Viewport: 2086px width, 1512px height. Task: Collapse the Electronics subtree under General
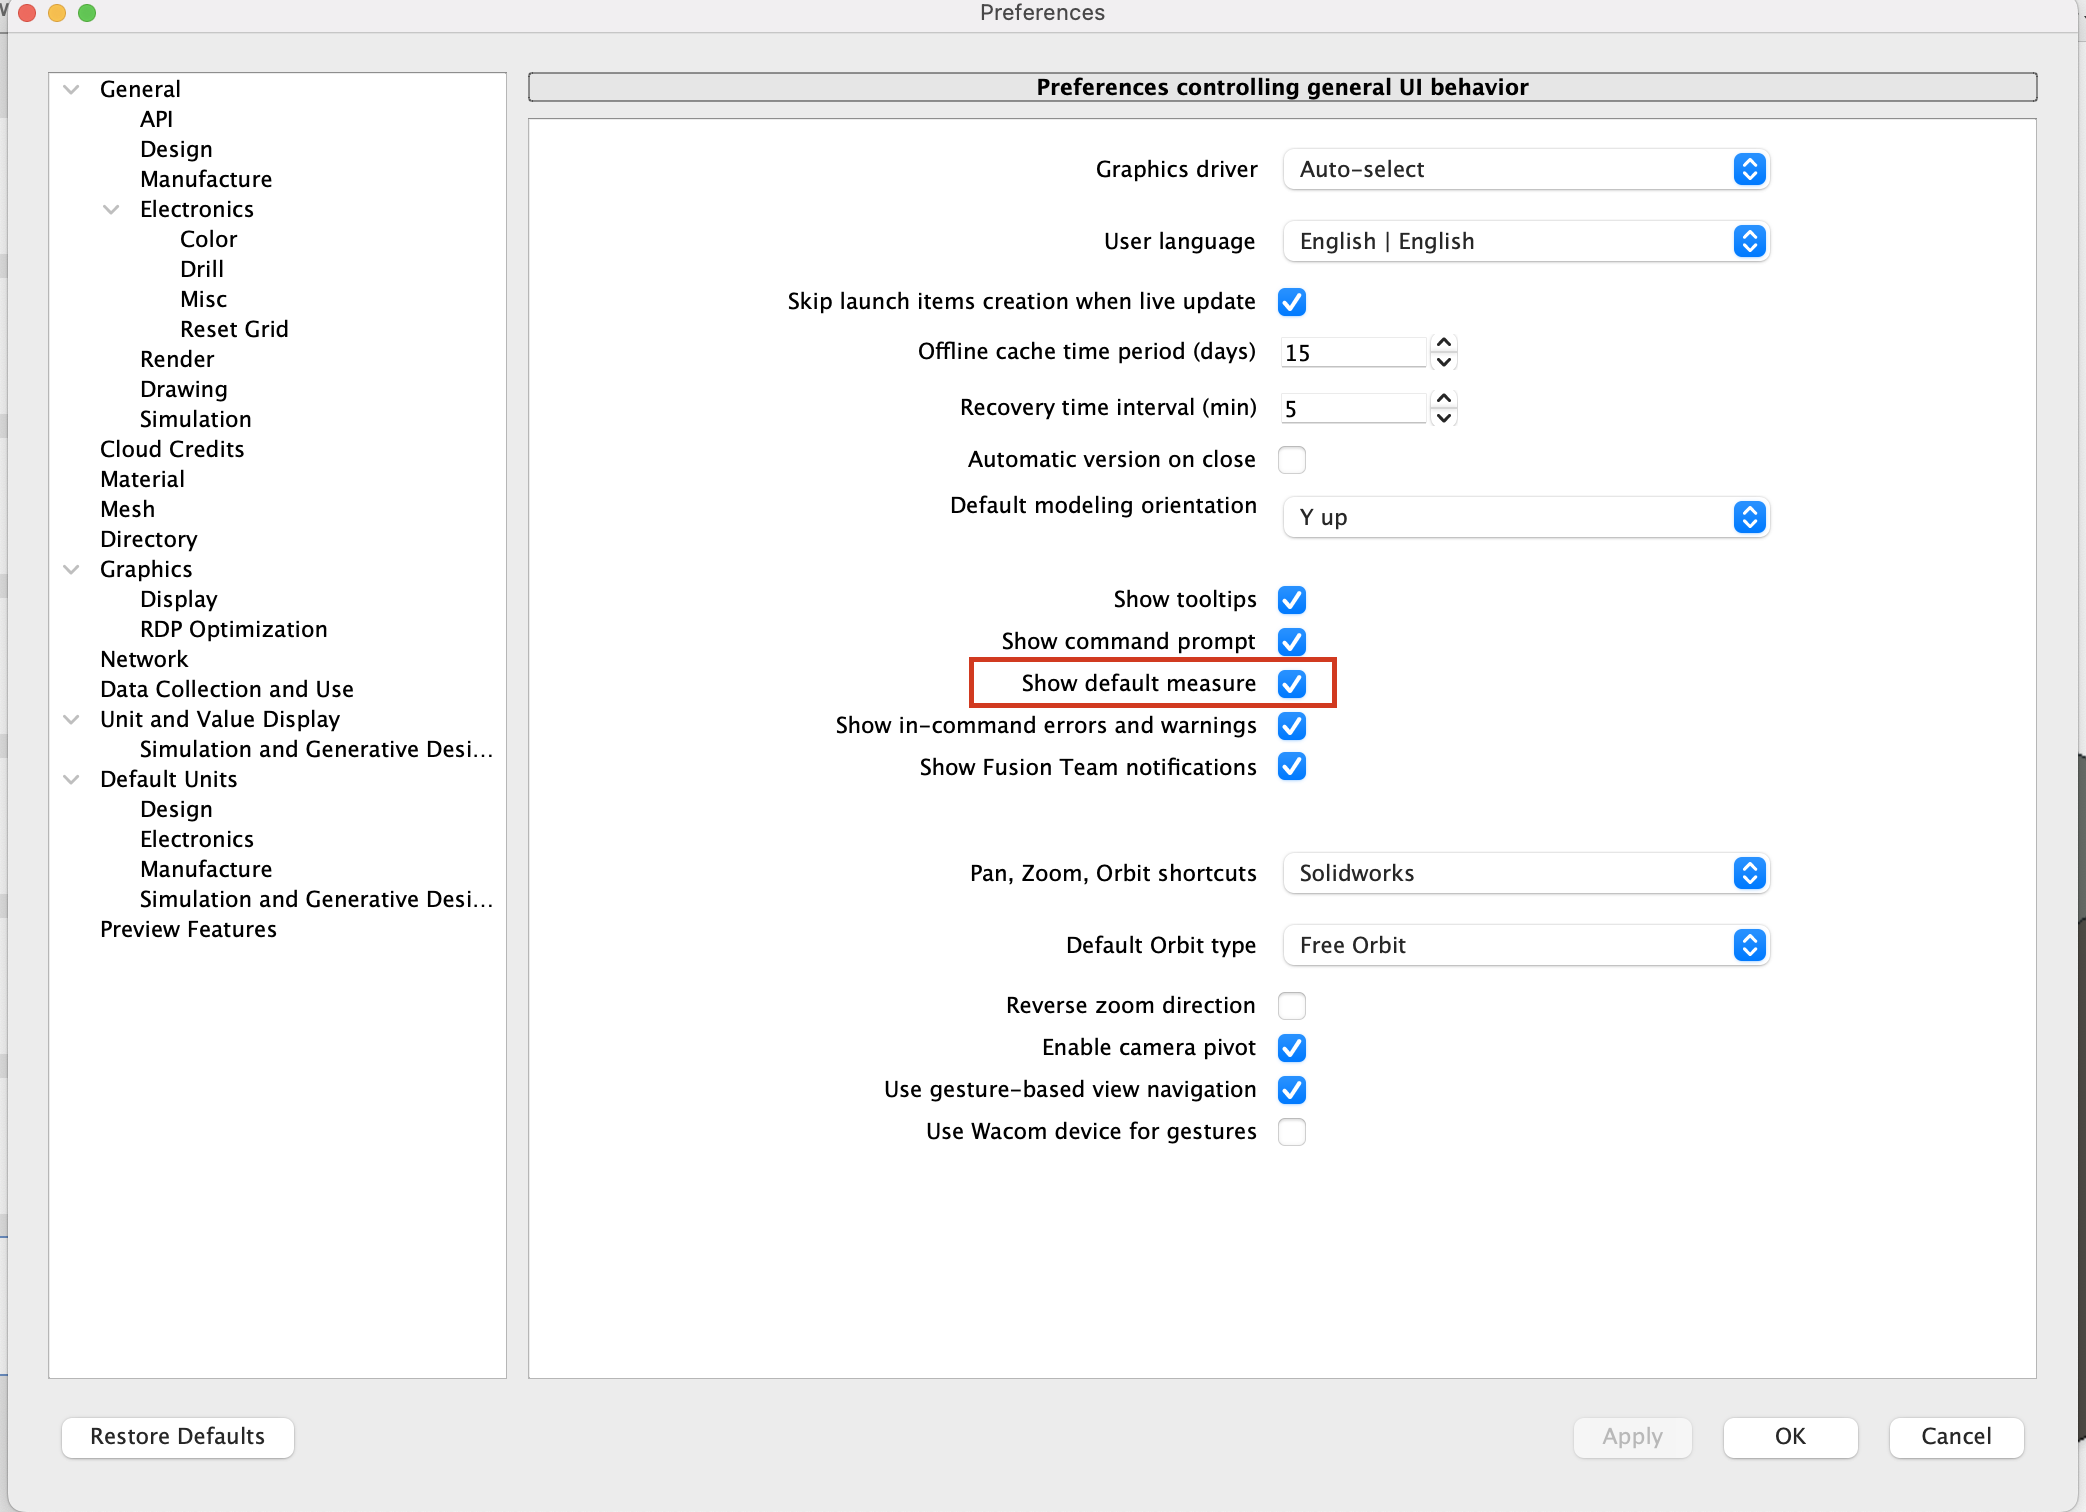tap(111, 210)
